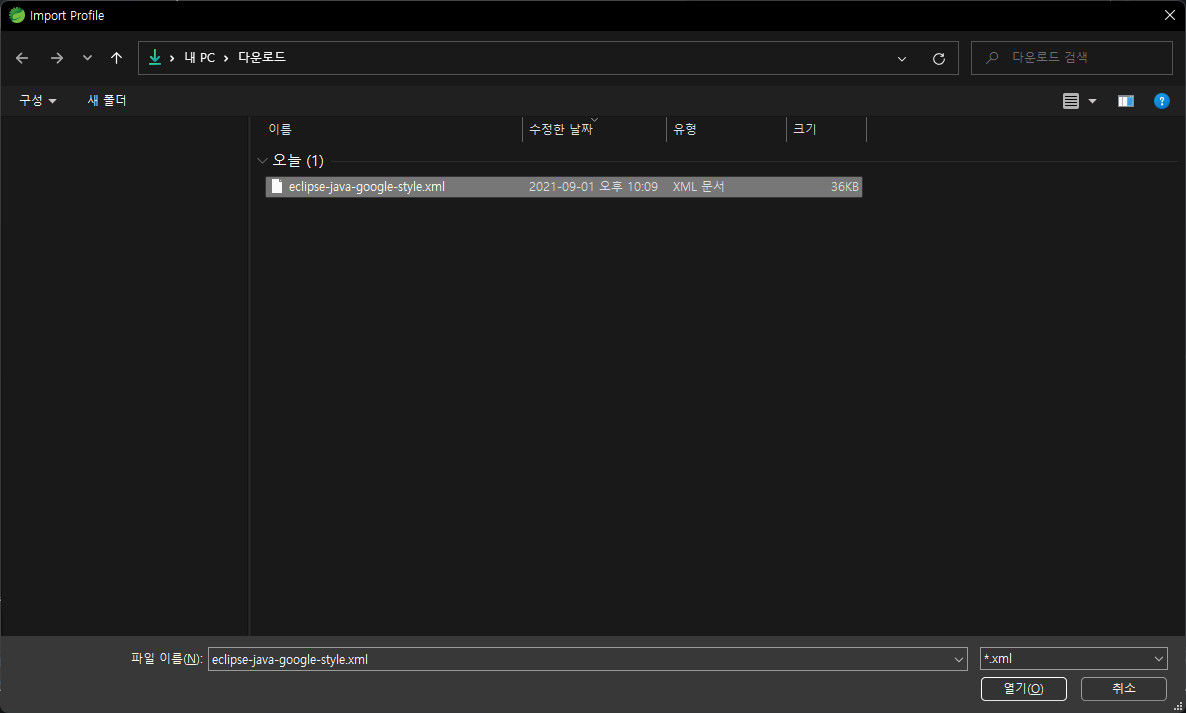
Task: Click the Import Profile title bar icon
Action: coord(17,15)
